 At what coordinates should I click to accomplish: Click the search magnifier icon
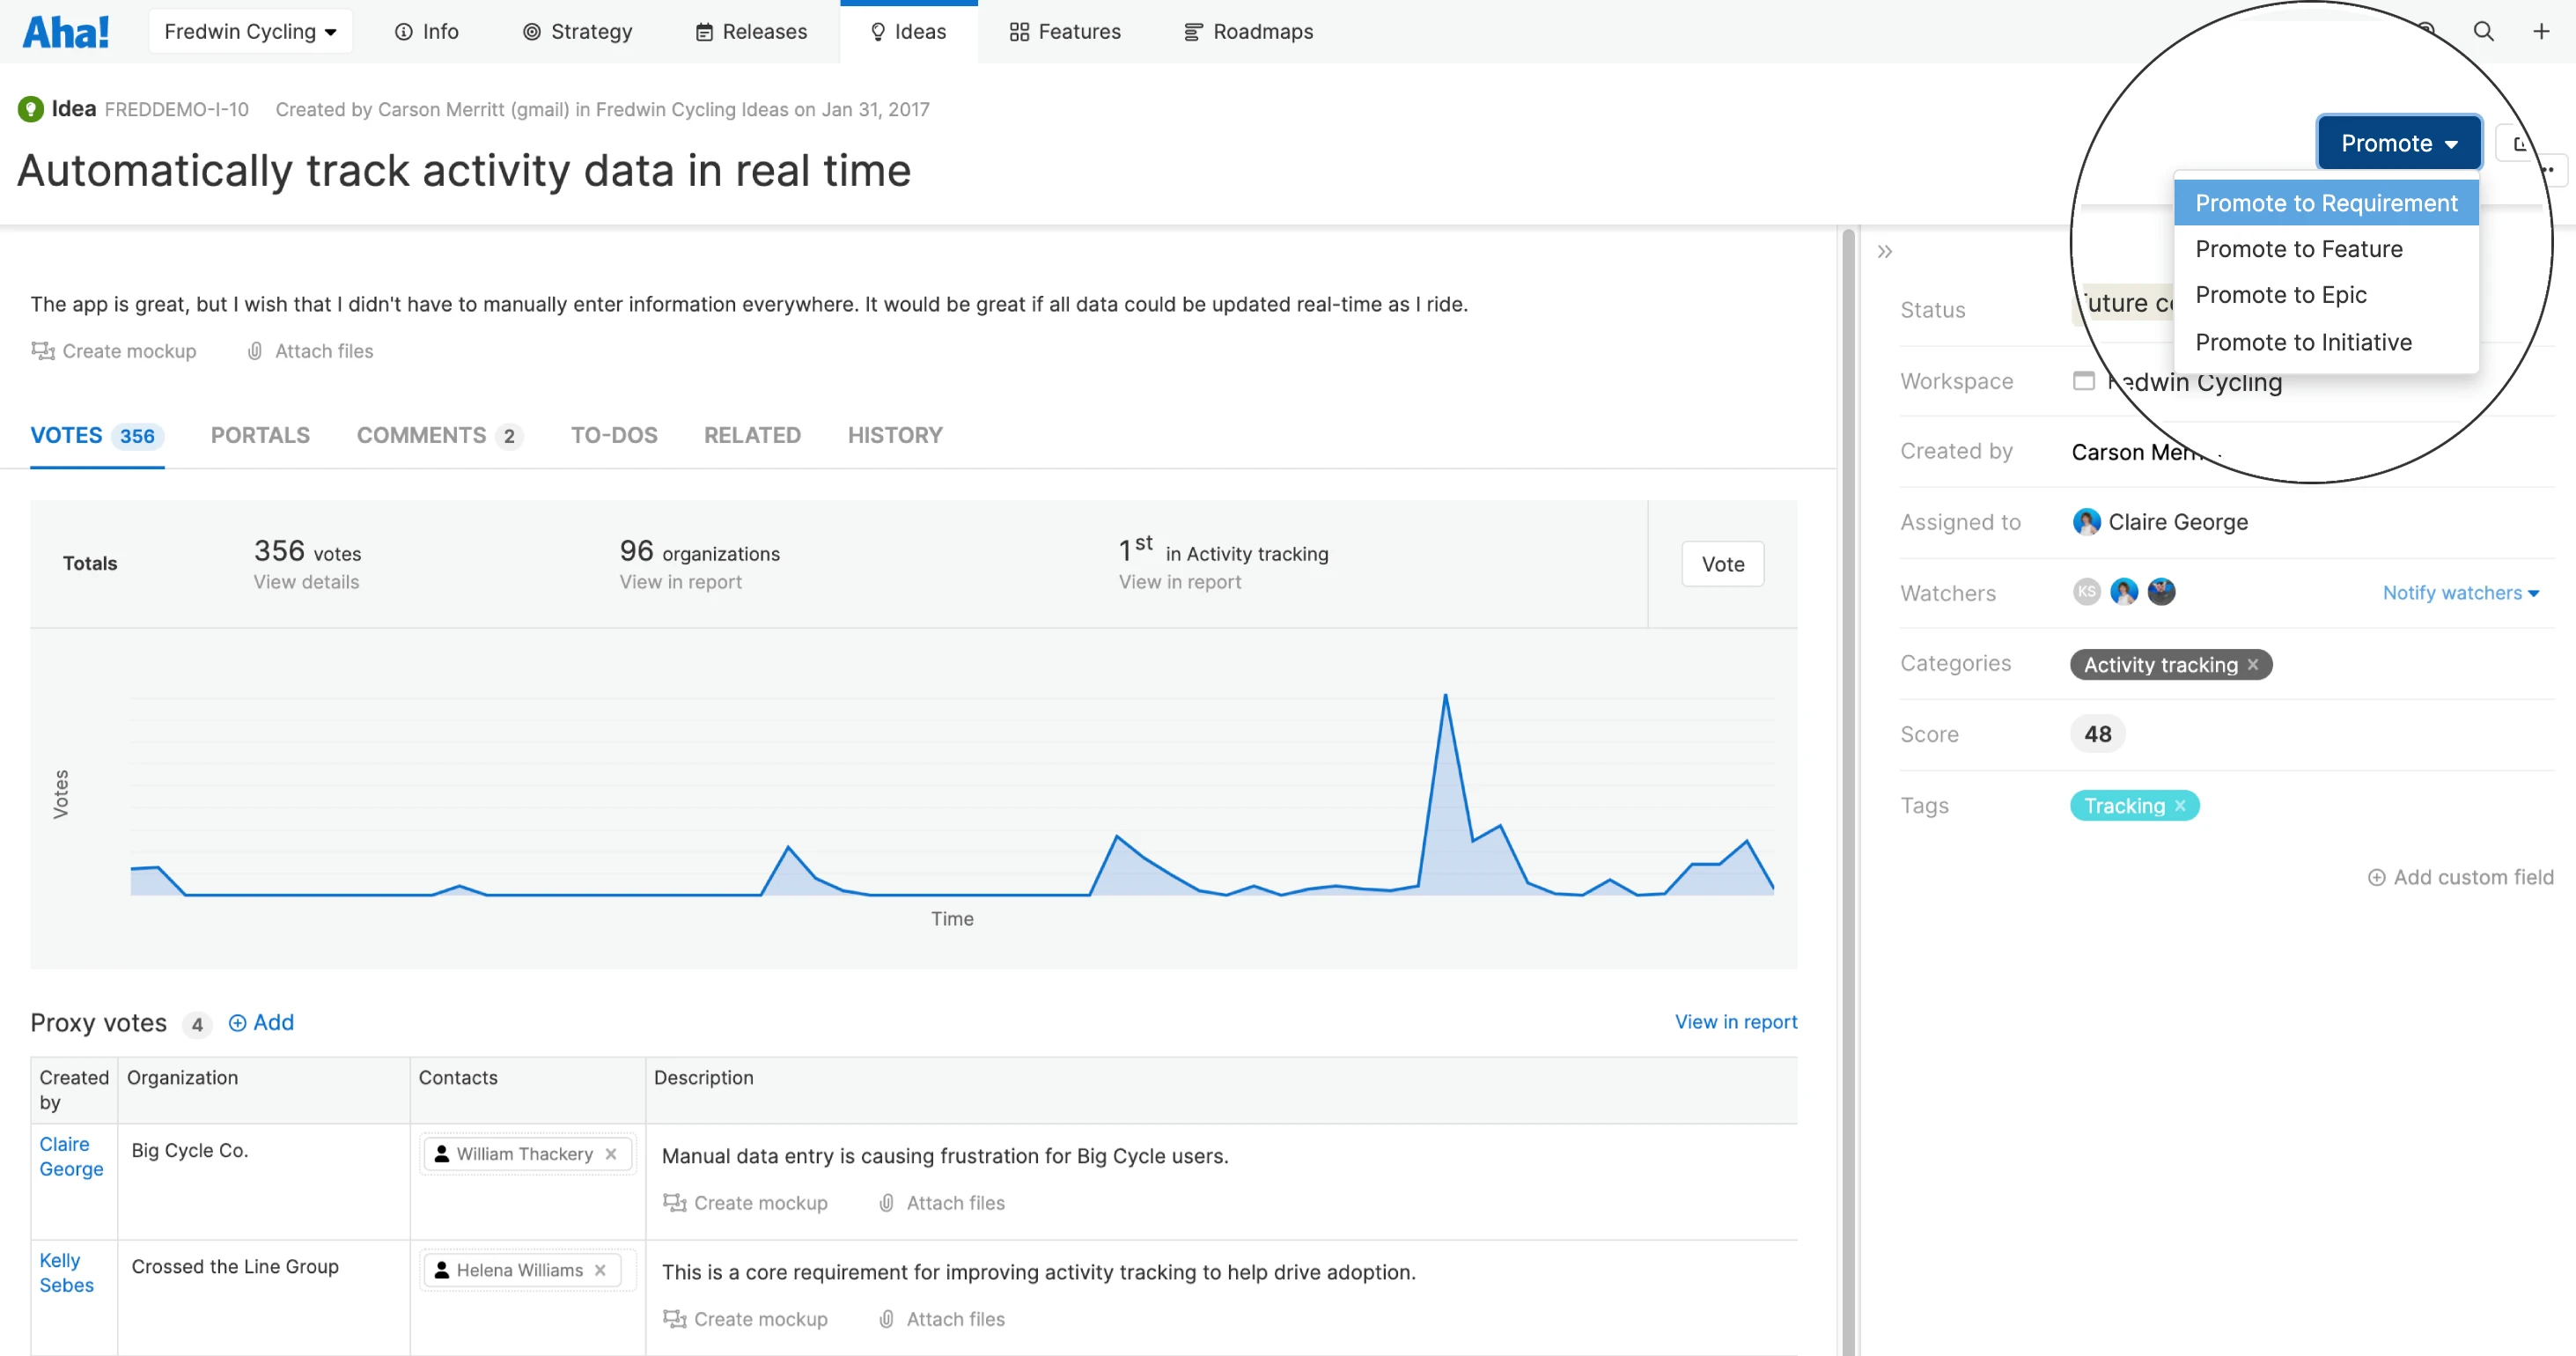(x=2483, y=31)
